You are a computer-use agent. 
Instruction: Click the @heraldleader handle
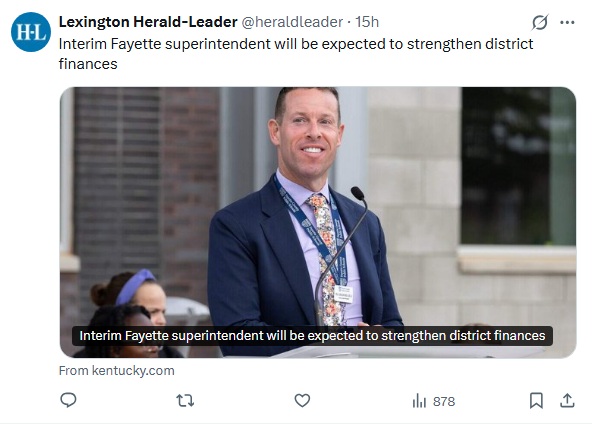[x=292, y=22]
